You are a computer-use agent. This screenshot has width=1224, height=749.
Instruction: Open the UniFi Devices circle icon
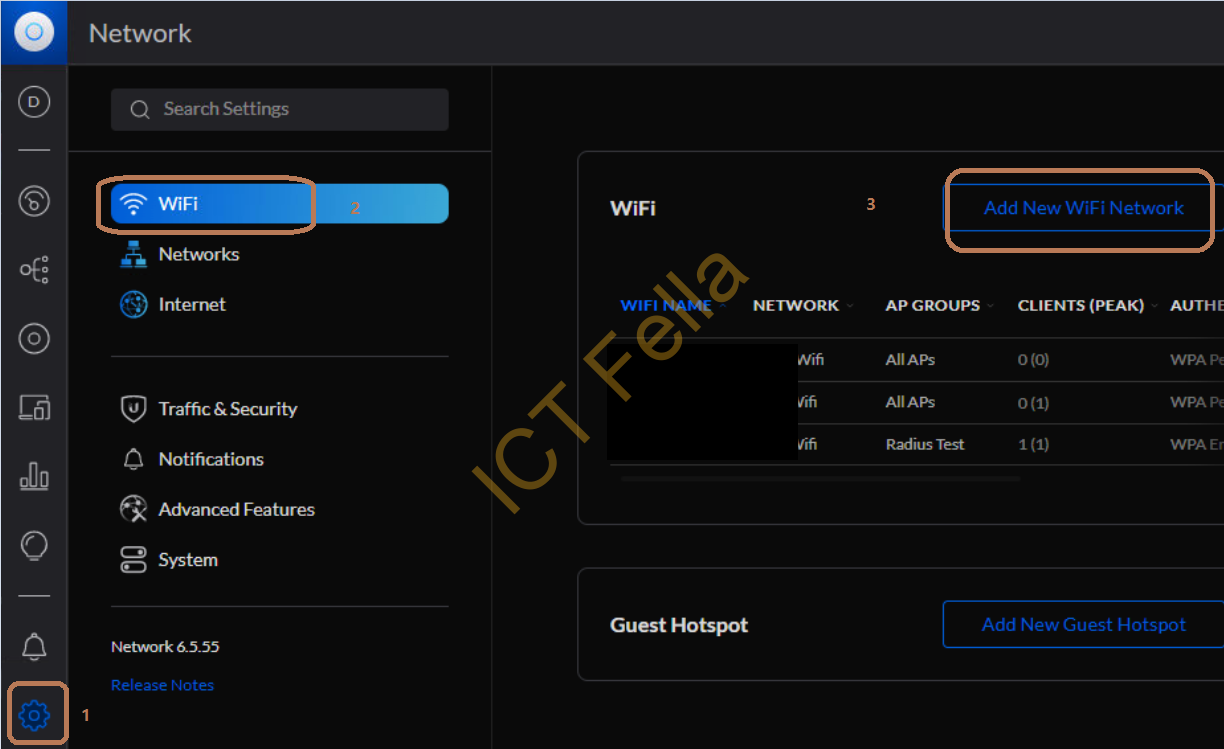34,339
